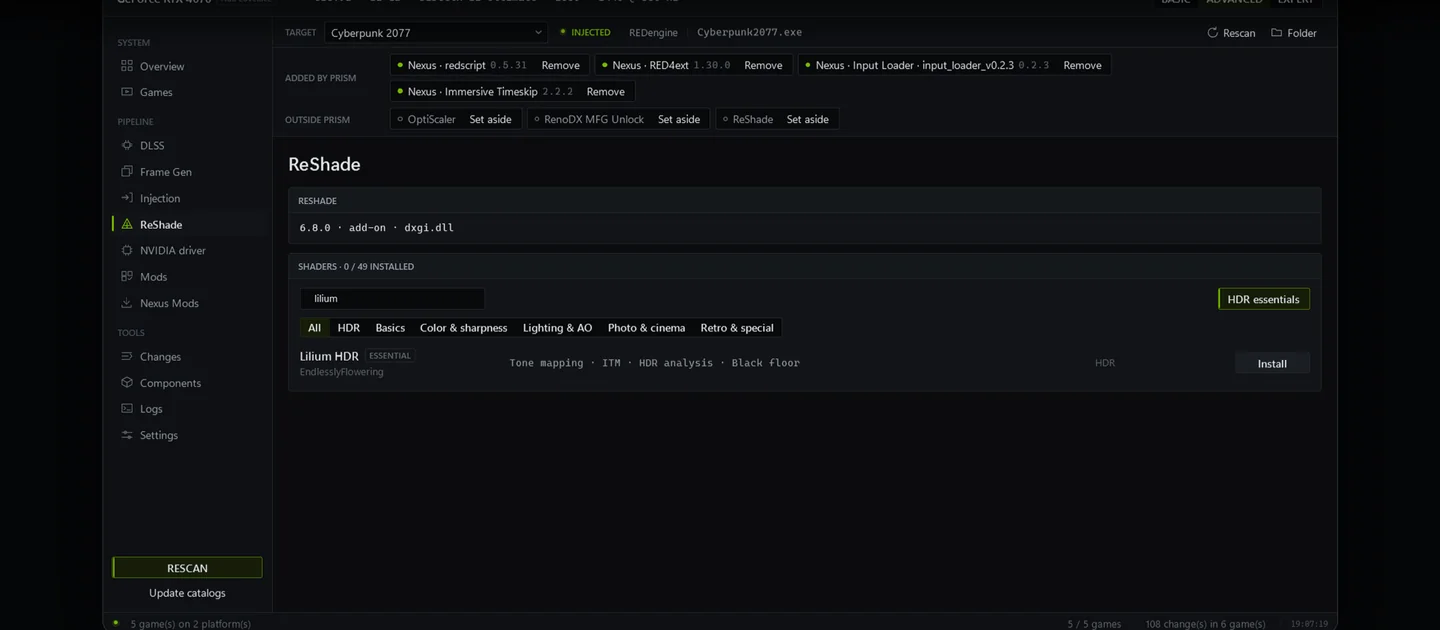Set aside ReShade in Outside Prism row

click(807, 119)
